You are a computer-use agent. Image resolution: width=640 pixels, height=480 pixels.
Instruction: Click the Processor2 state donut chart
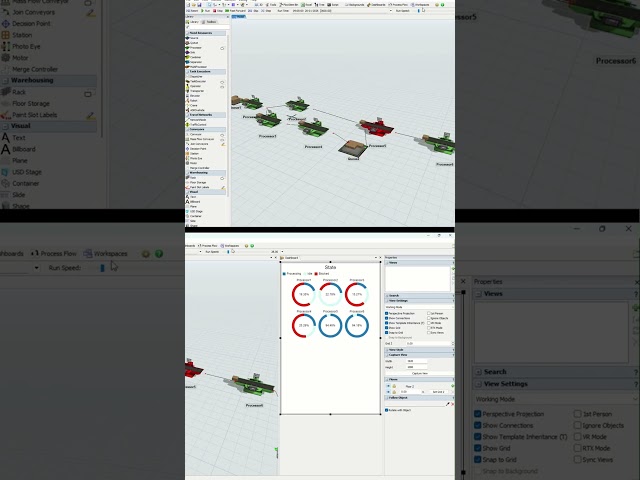(330, 294)
